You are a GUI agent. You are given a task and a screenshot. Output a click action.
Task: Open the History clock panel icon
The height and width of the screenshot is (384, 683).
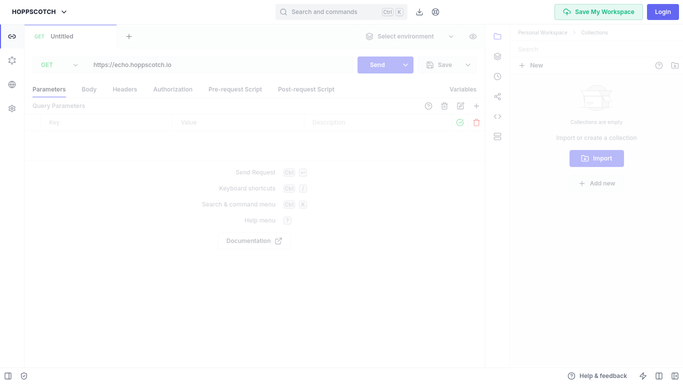[x=497, y=77]
